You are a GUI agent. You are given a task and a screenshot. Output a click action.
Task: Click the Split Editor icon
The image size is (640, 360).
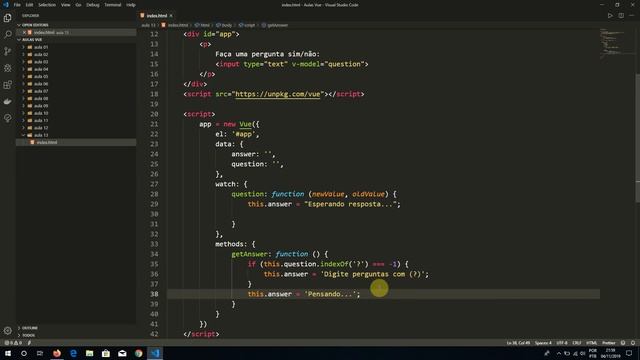pyautogui.click(x=621, y=16)
